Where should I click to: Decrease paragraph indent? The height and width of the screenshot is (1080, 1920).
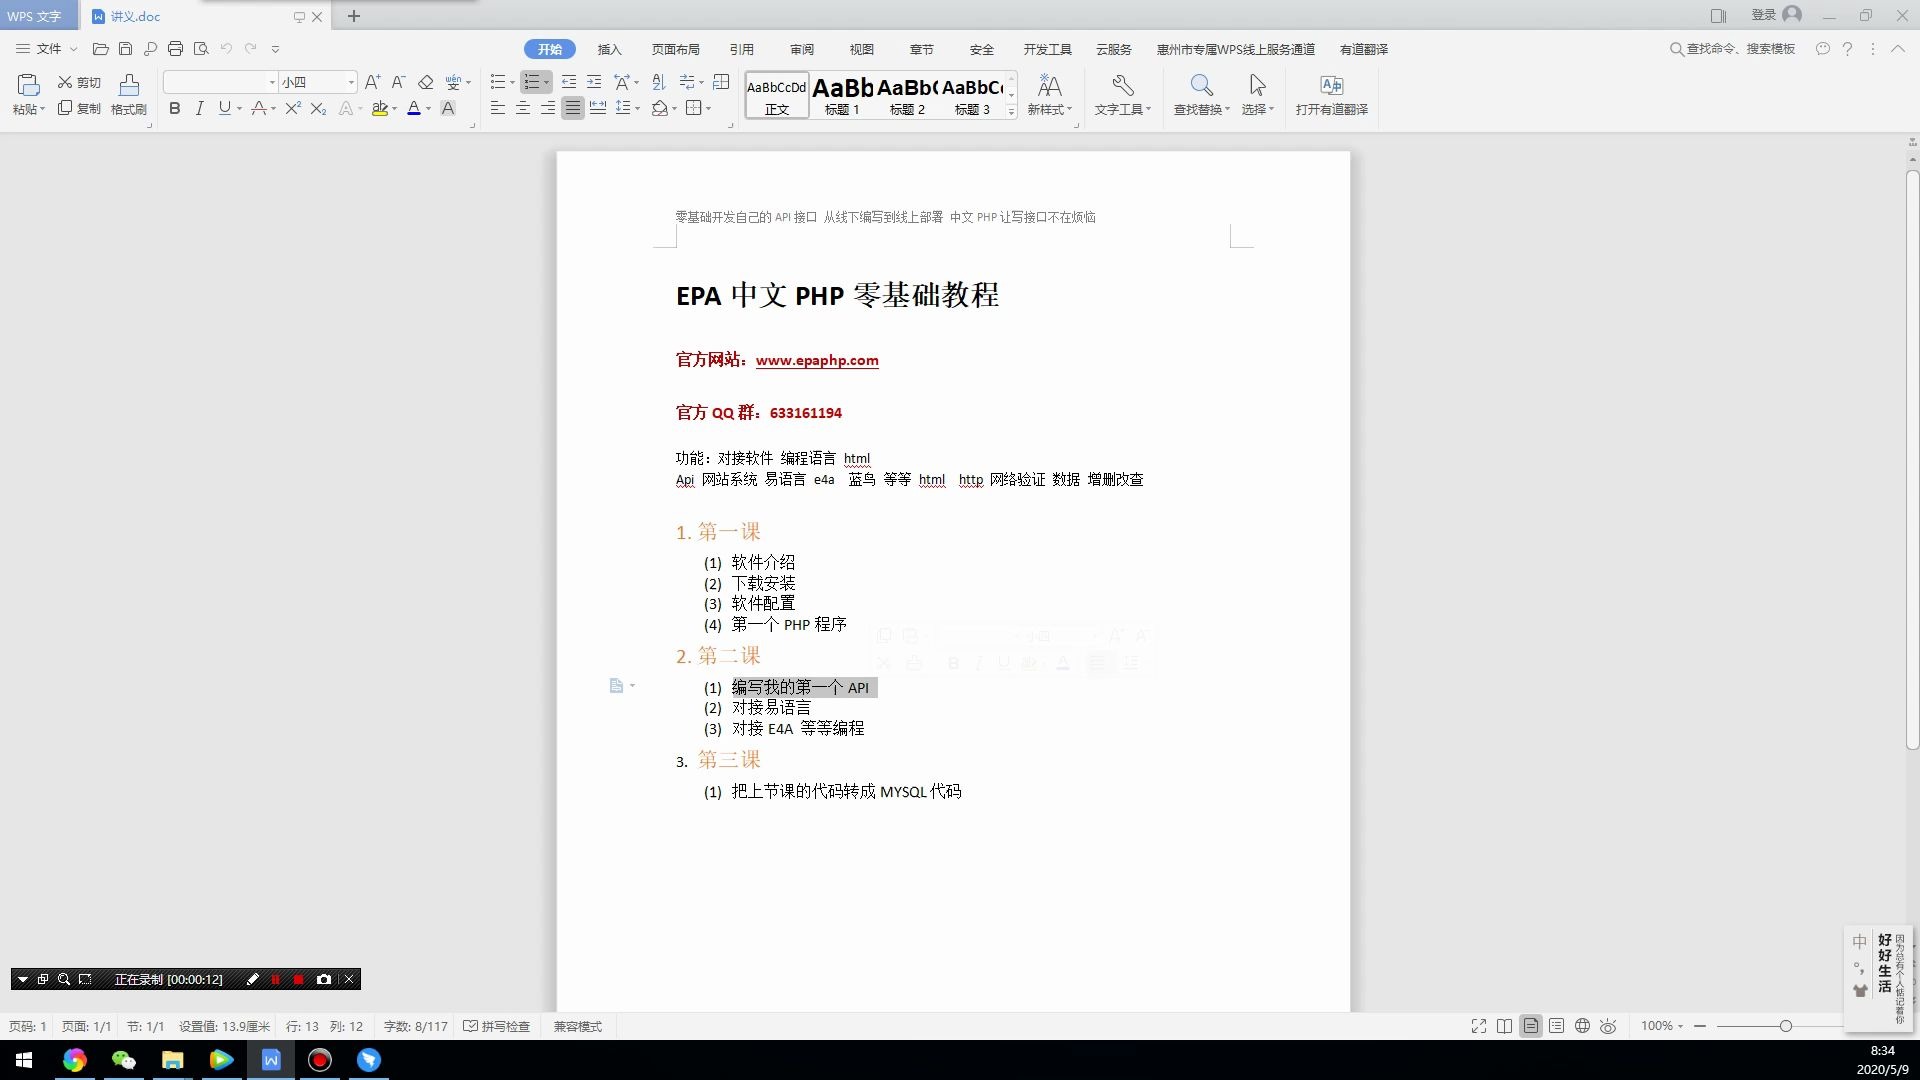pyautogui.click(x=569, y=82)
